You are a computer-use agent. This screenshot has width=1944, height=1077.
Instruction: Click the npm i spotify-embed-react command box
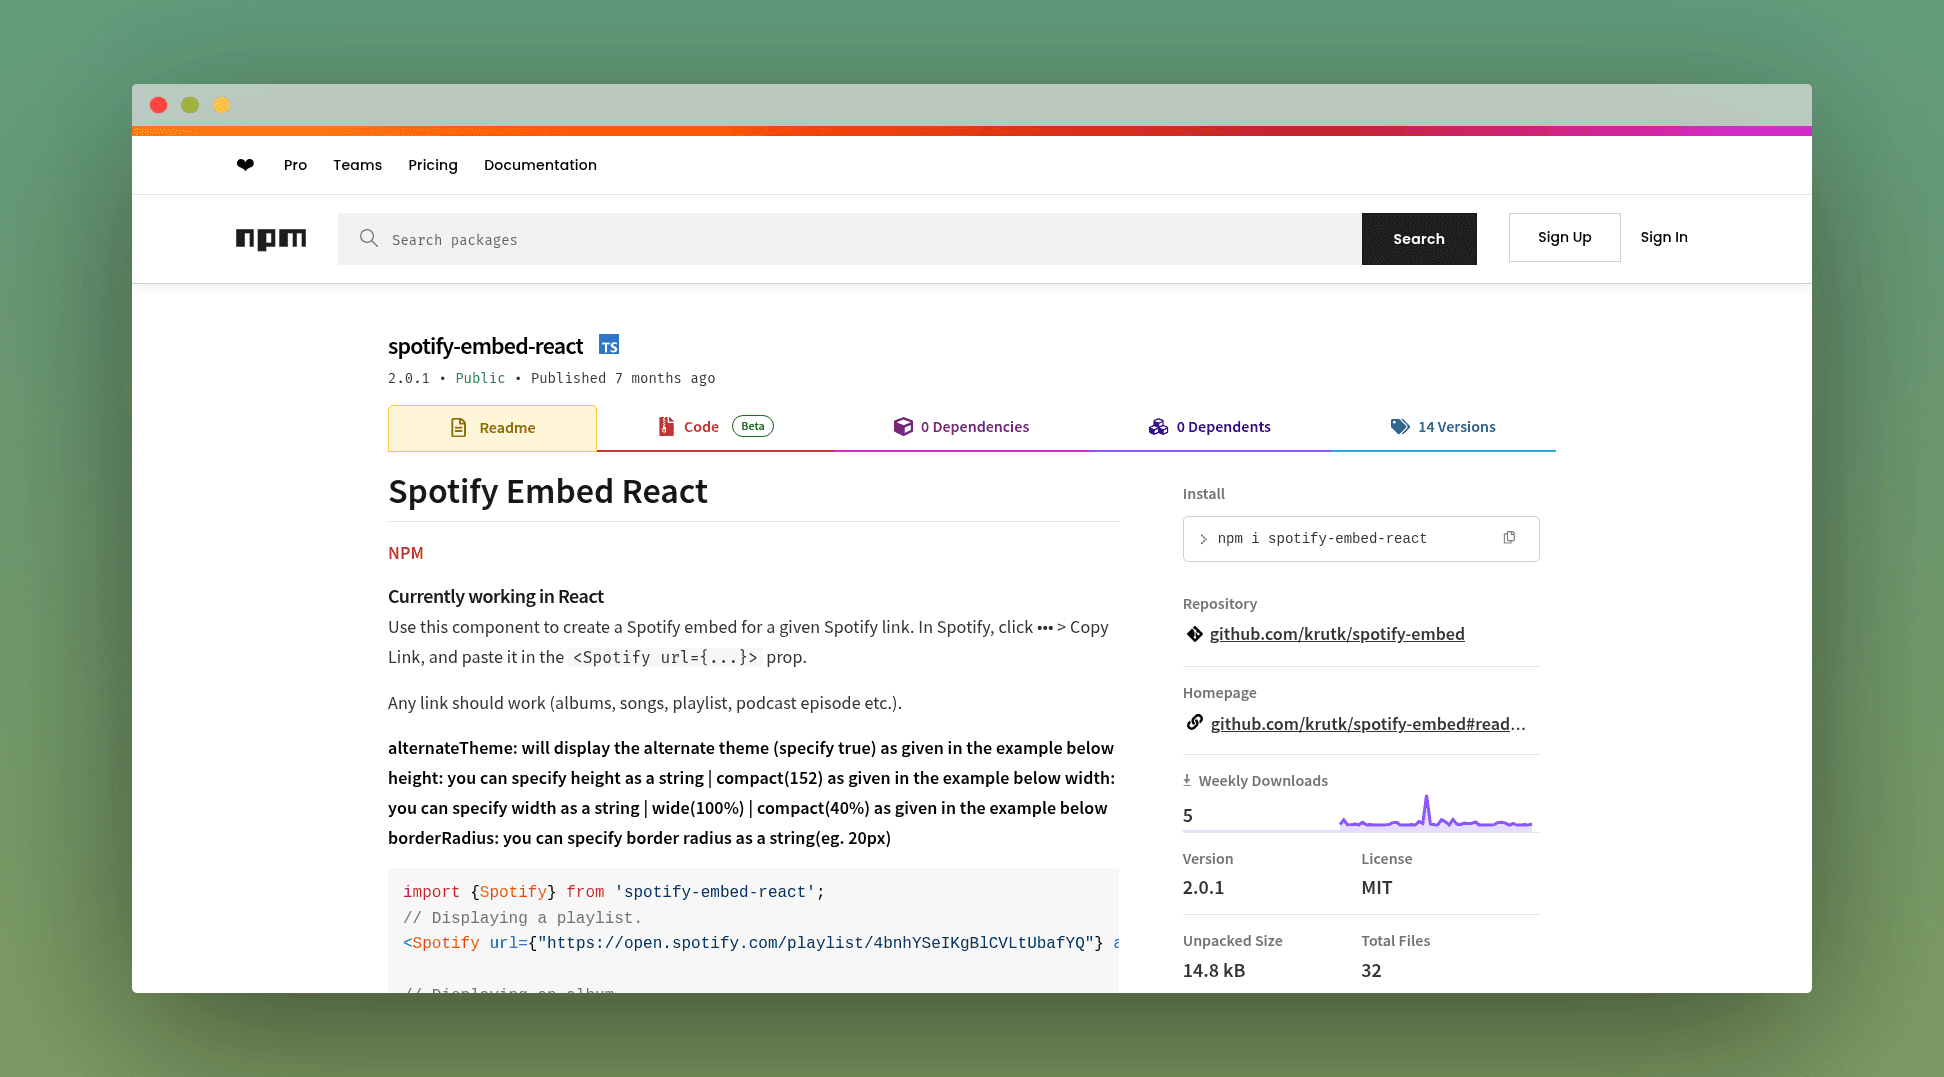pos(1361,539)
